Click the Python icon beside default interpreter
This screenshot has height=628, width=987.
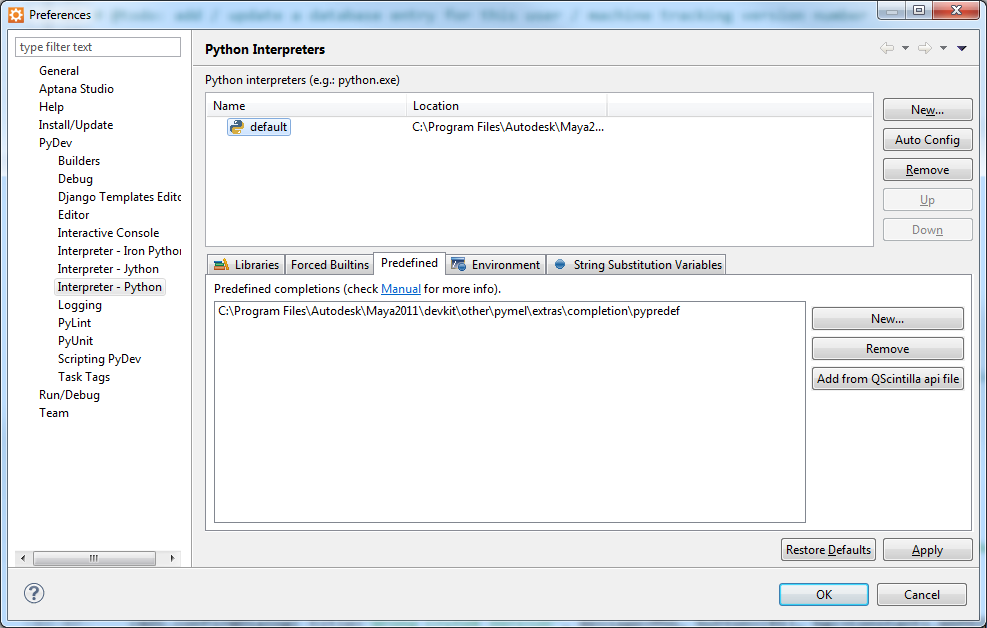point(237,127)
